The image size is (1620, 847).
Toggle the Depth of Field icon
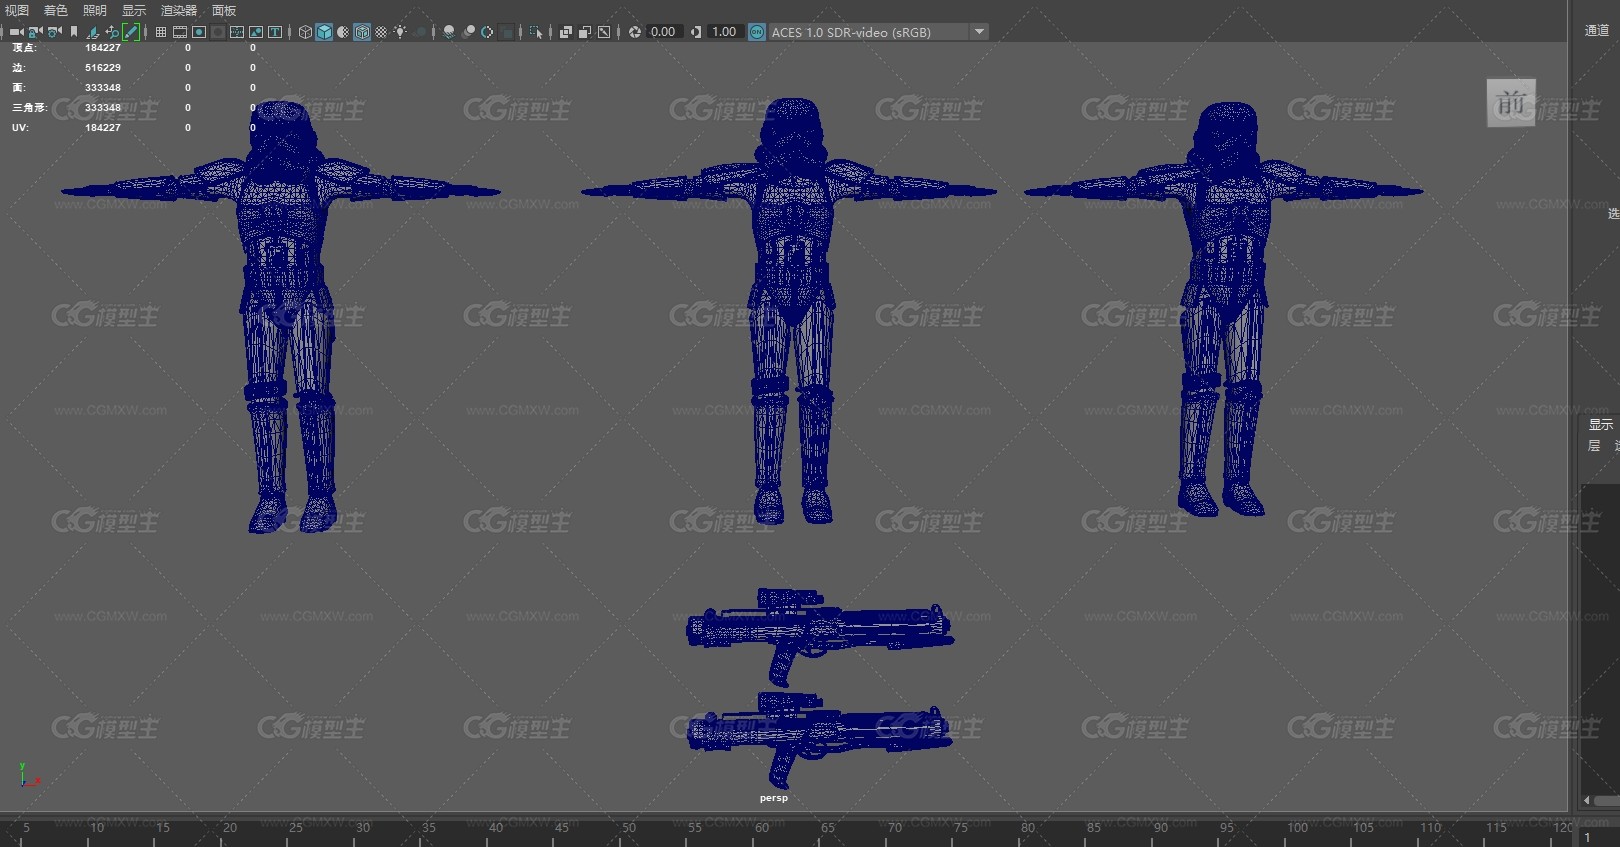coord(507,32)
